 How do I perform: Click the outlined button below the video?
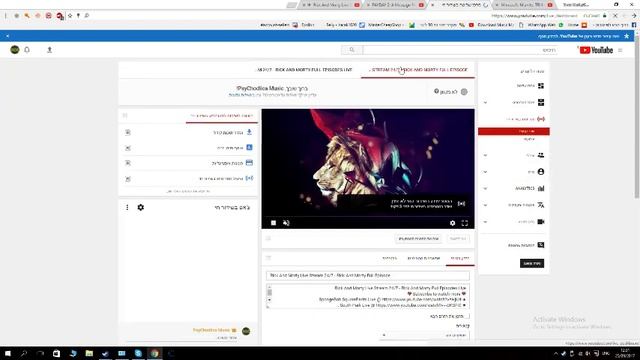tap(418, 239)
